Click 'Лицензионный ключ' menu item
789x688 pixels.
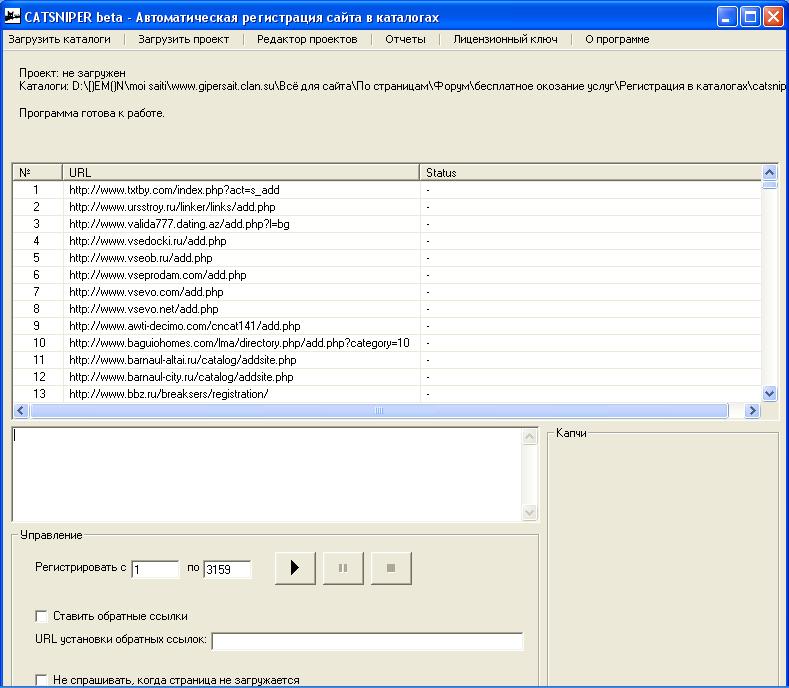pyautogui.click(x=505, y=39)
